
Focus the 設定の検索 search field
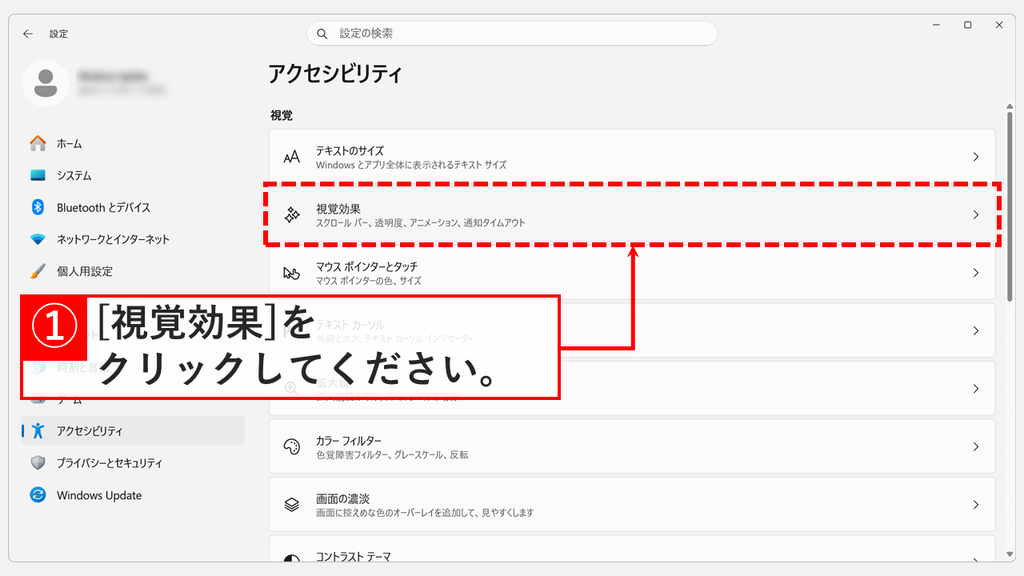click(x=512, y=33)
